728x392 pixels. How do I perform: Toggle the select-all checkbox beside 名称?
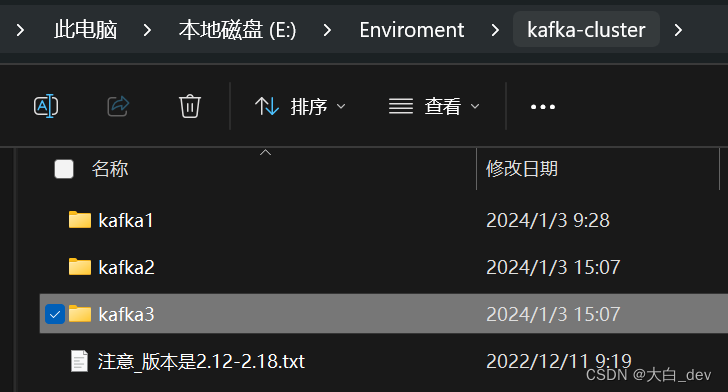click(x=64, y=169)
